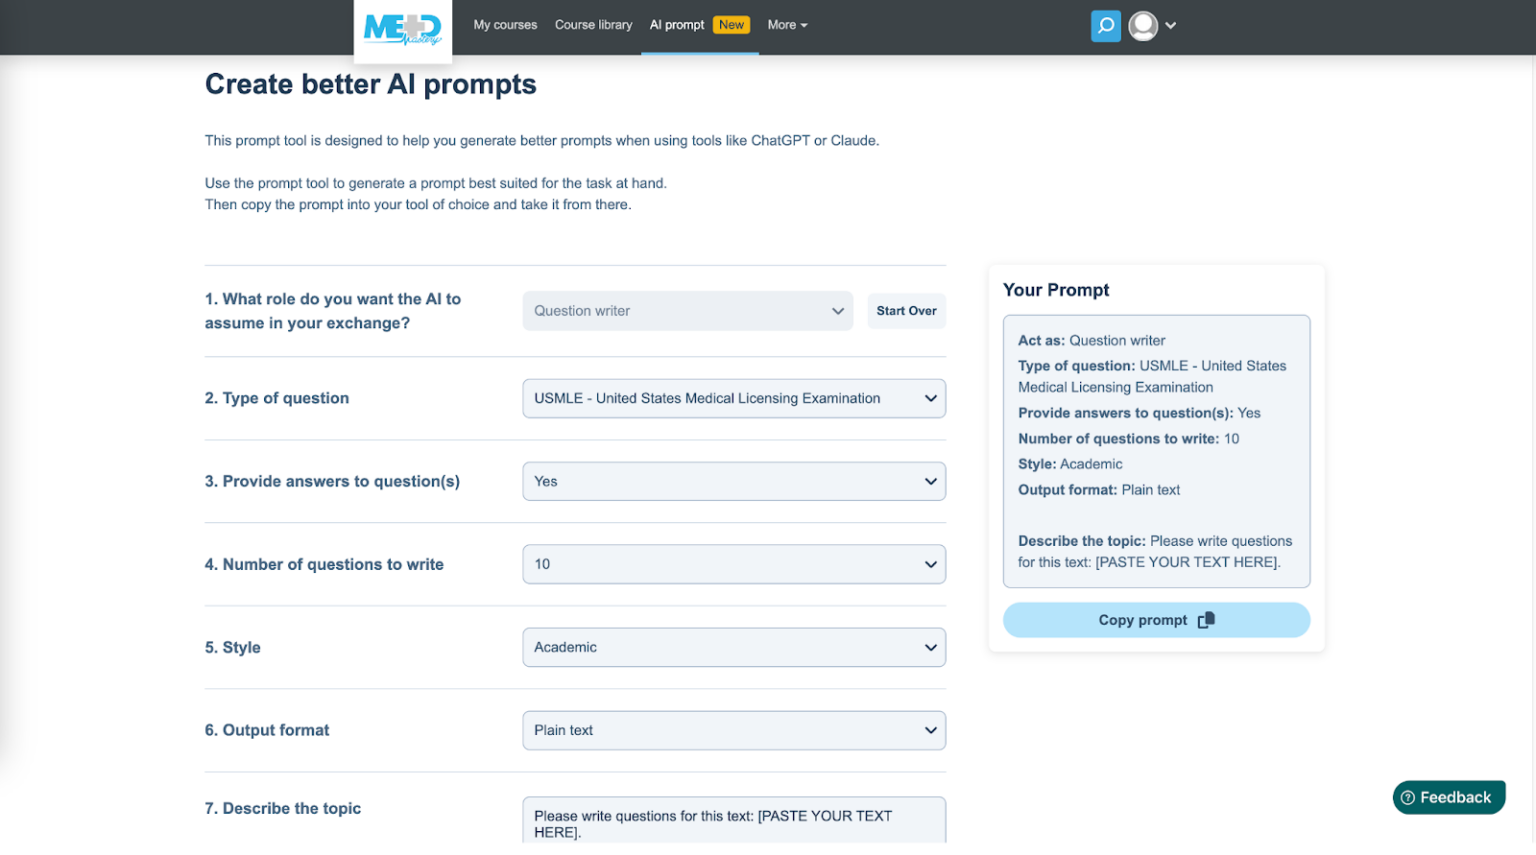Expand the profile menu chevron arrow

pos(1171,26)
